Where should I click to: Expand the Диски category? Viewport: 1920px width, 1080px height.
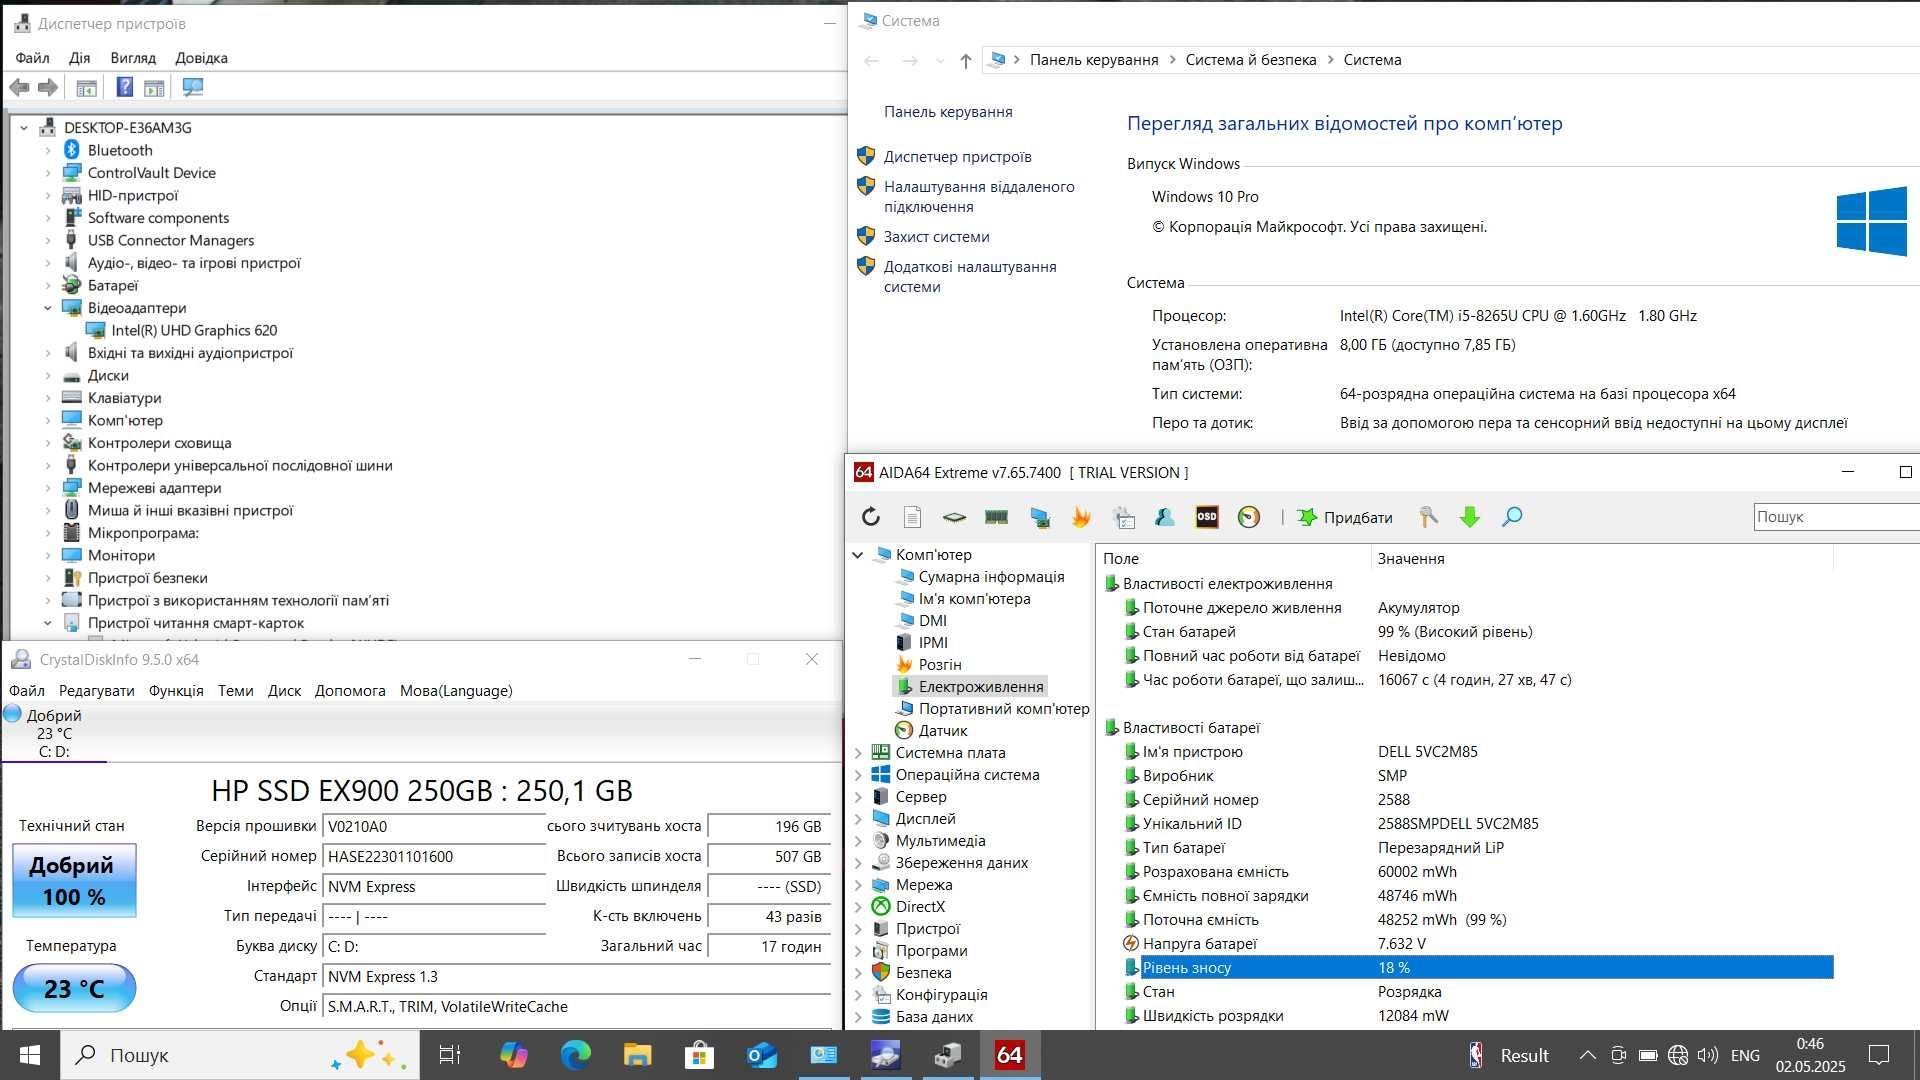[47, 376]
